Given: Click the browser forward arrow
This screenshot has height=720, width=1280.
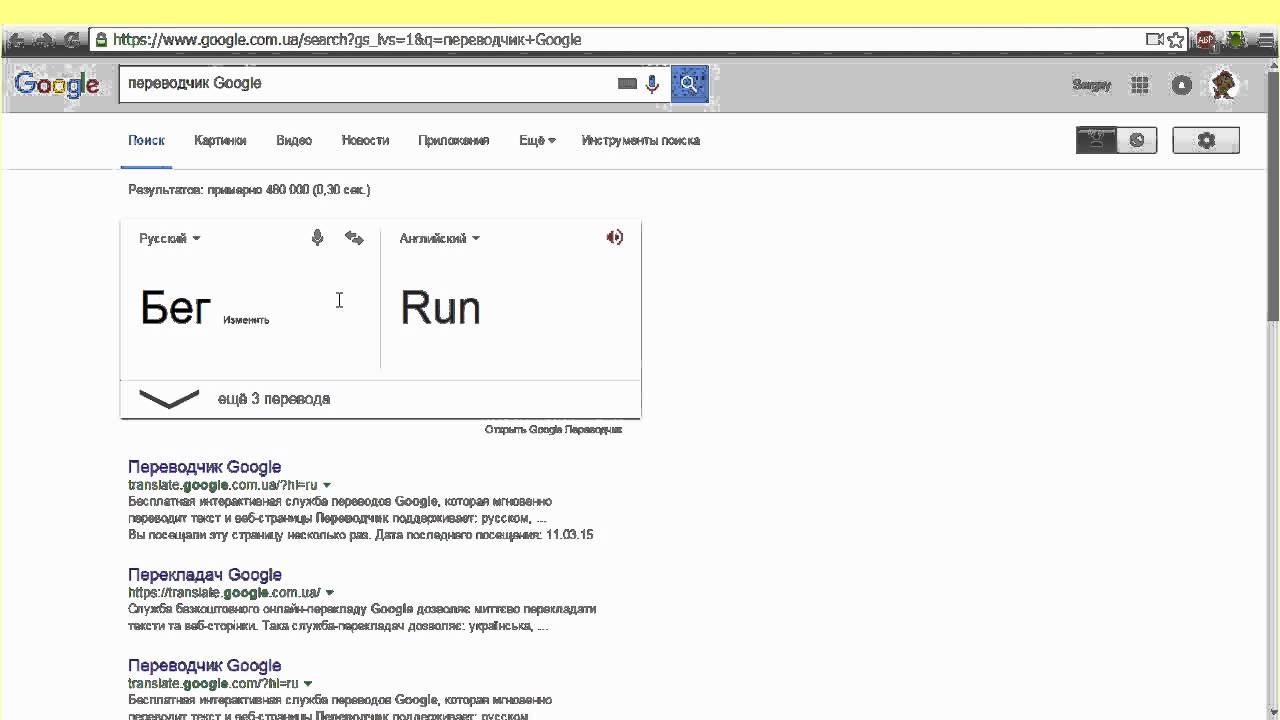Looking at the screenshot, I should 44,40.
